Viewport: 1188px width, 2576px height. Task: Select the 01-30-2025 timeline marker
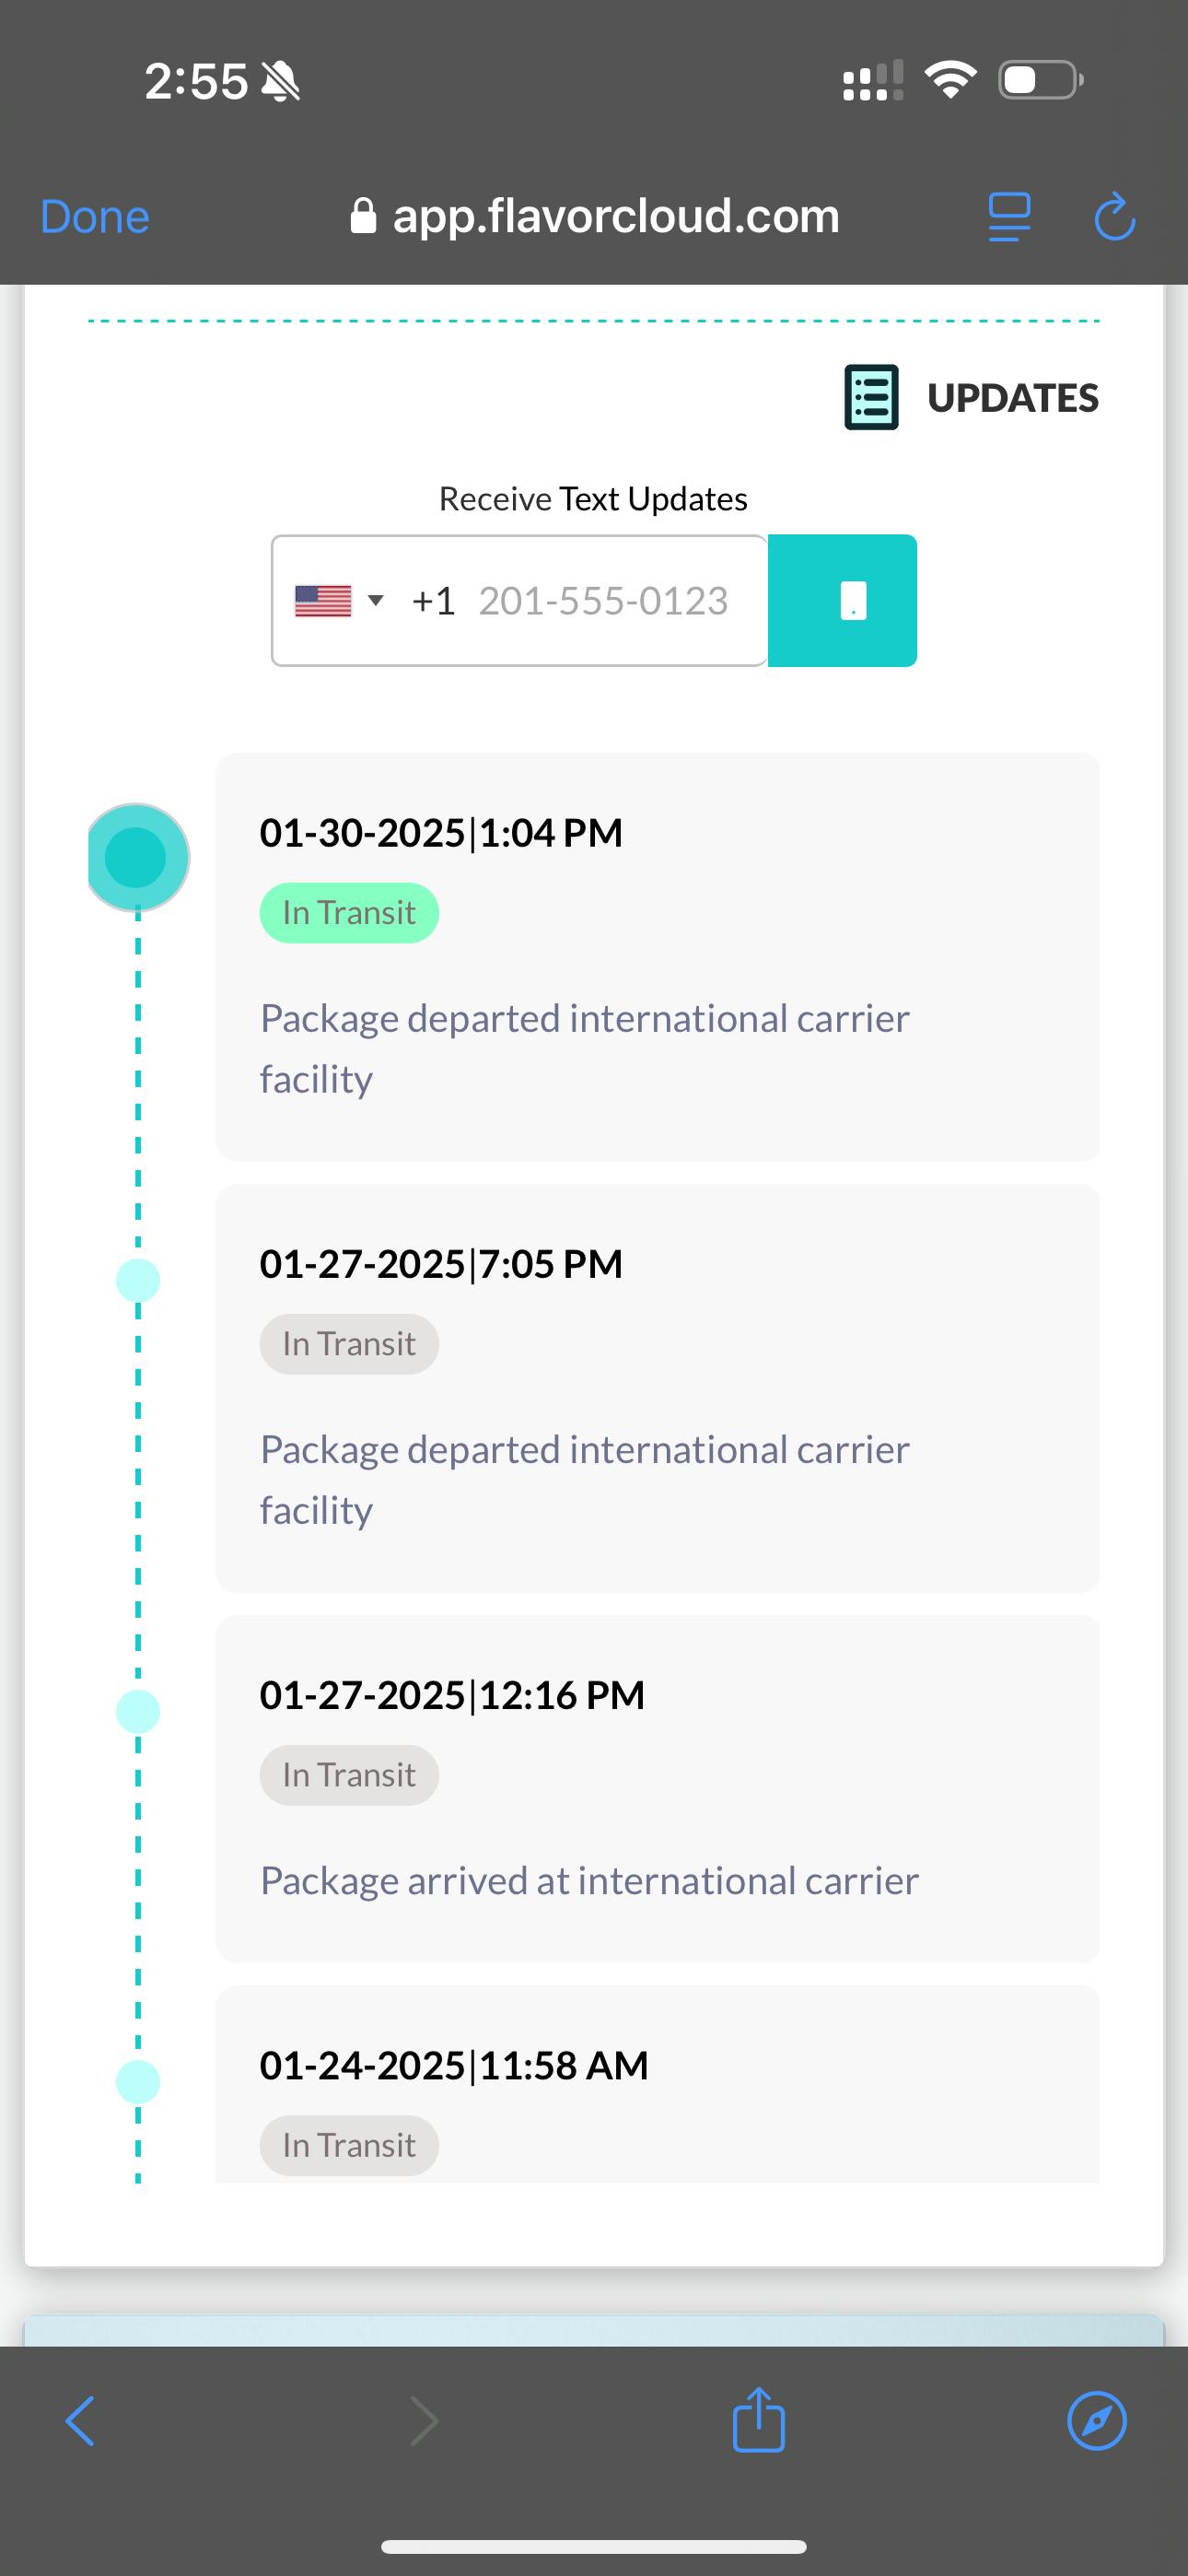click(137, 857)
